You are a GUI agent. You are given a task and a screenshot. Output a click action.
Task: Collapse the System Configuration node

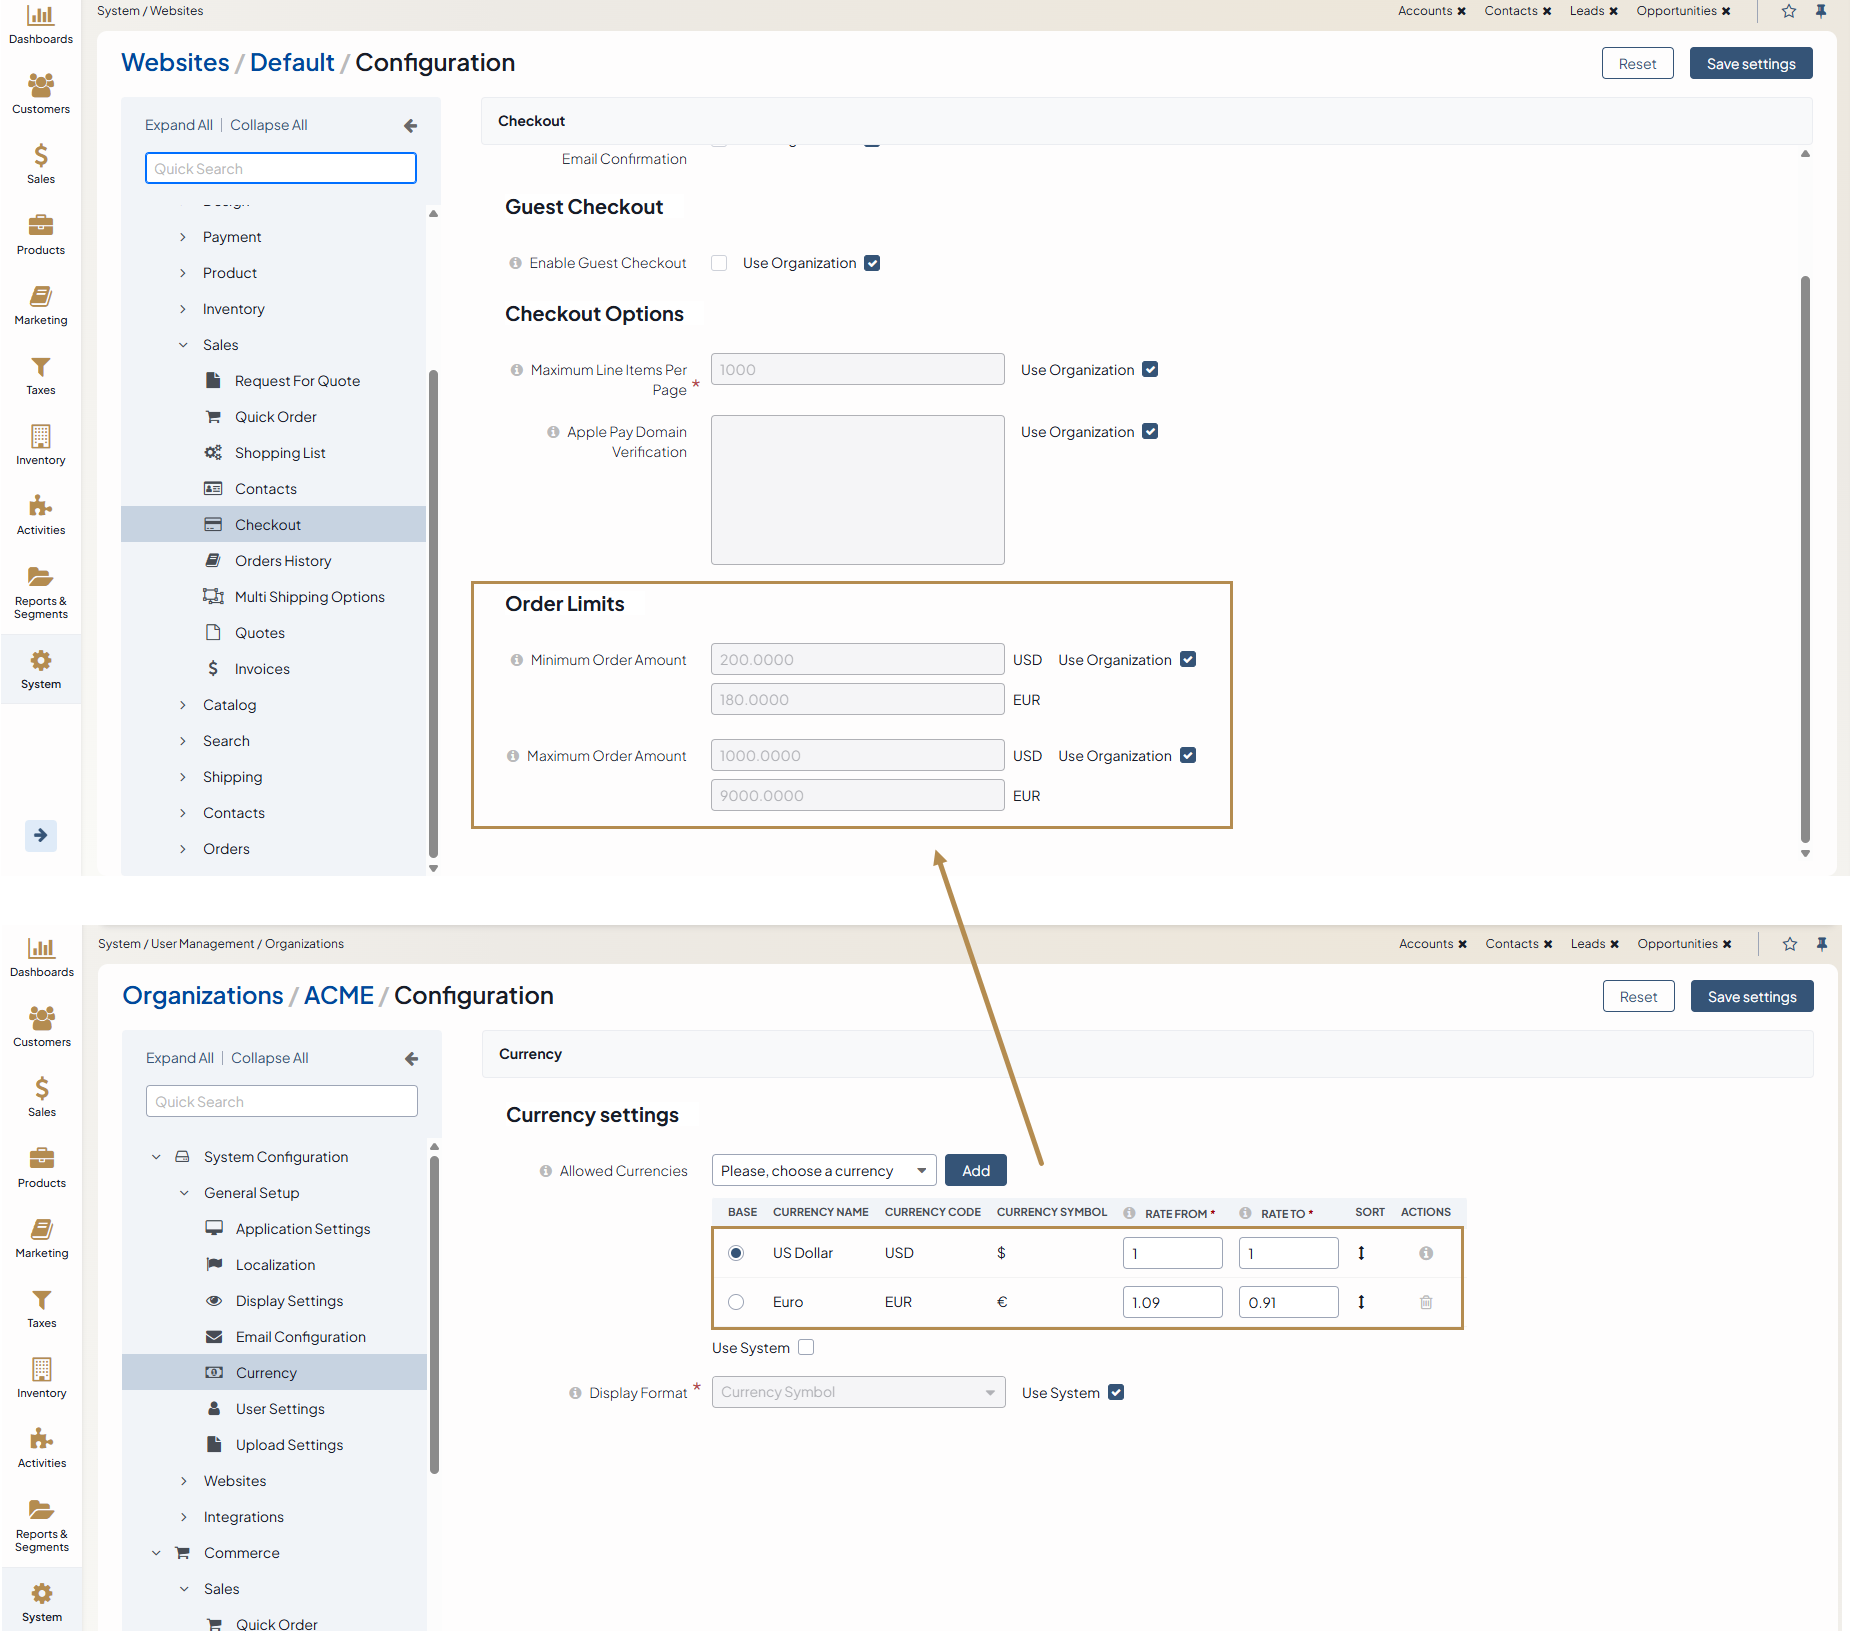coord(156,1157)
